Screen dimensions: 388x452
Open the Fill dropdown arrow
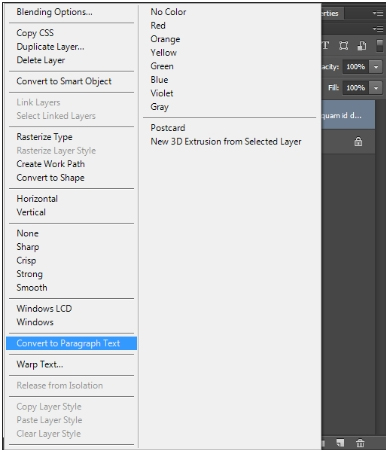376,88
